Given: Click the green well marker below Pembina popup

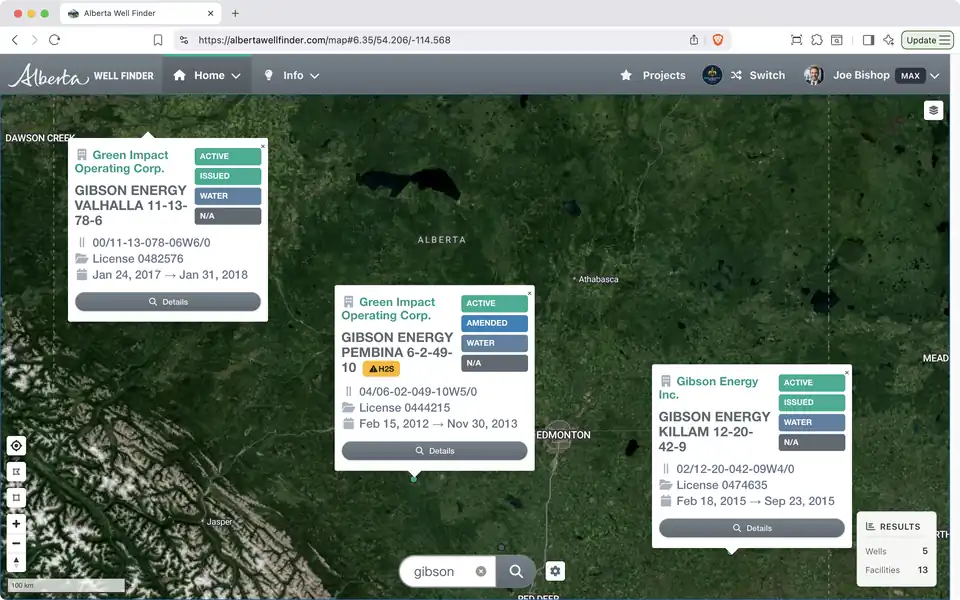Looking at the screenshot, I should coord(414,479).
